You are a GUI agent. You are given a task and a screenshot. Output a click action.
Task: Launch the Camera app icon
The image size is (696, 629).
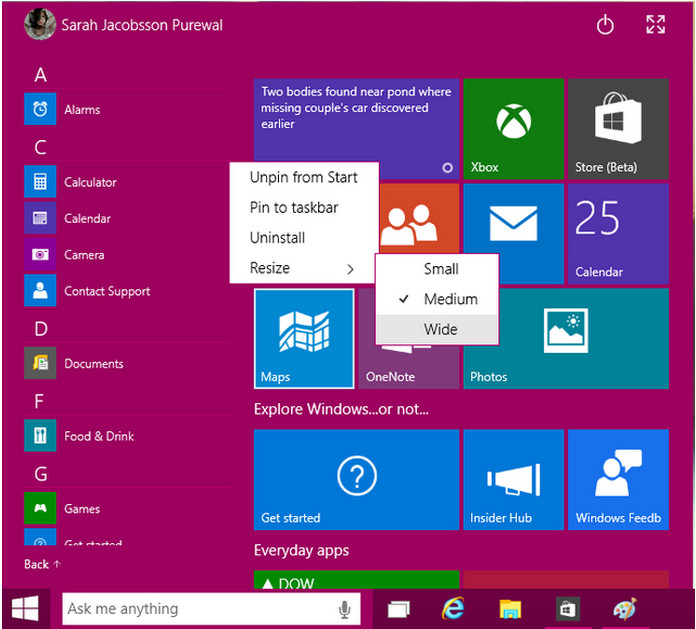point(40,254)
